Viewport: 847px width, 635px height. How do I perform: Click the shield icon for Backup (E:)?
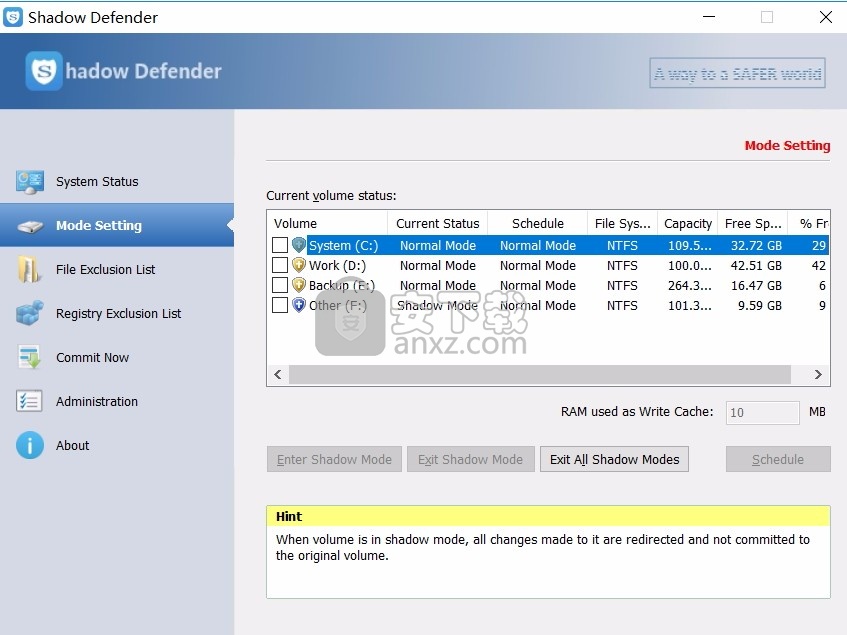pos(299,285)
